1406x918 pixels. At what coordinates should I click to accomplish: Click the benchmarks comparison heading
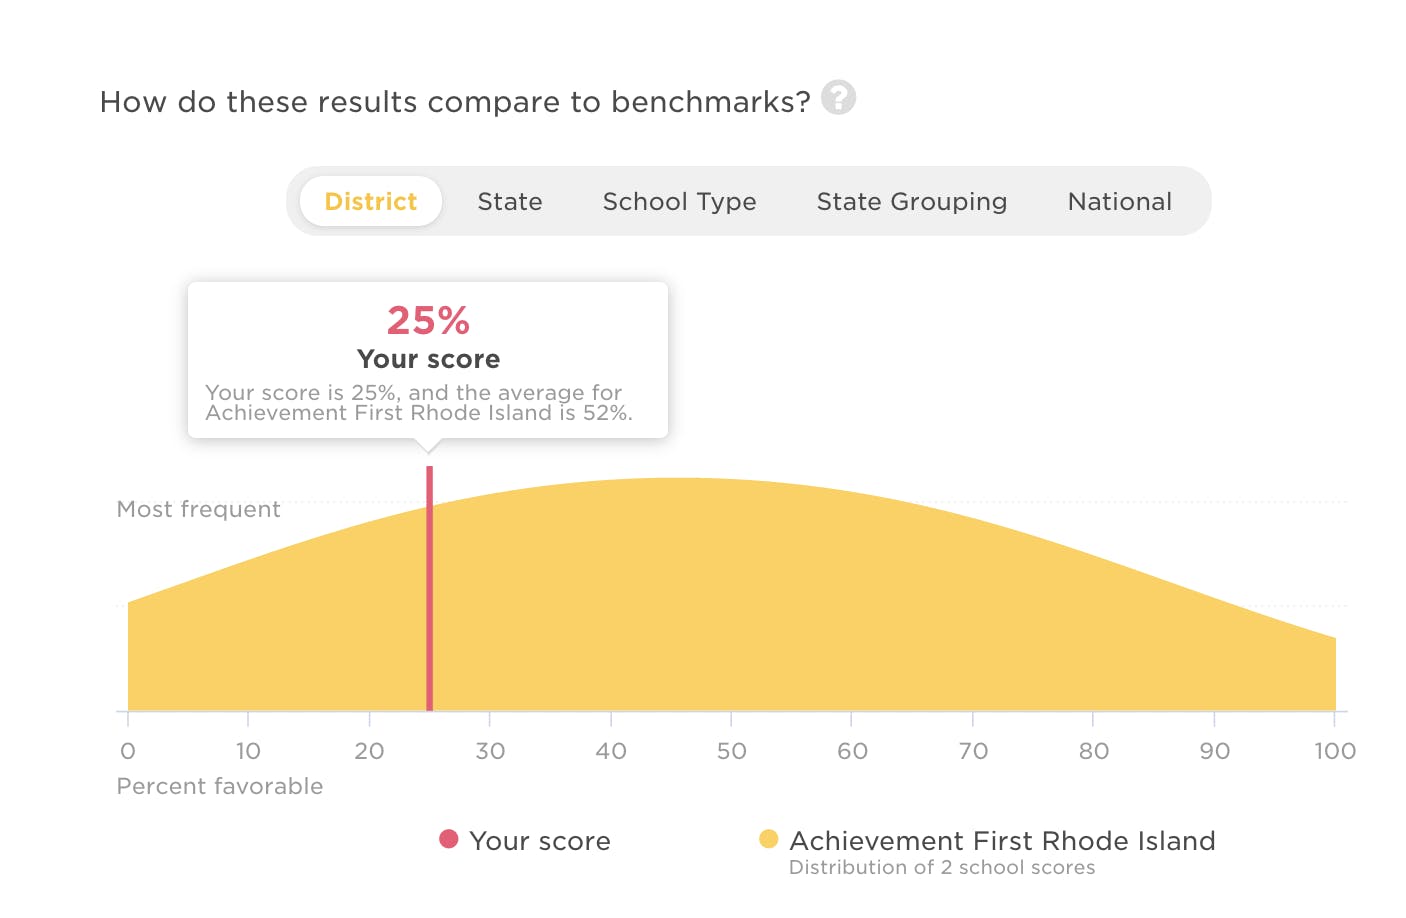pos(455,102)
